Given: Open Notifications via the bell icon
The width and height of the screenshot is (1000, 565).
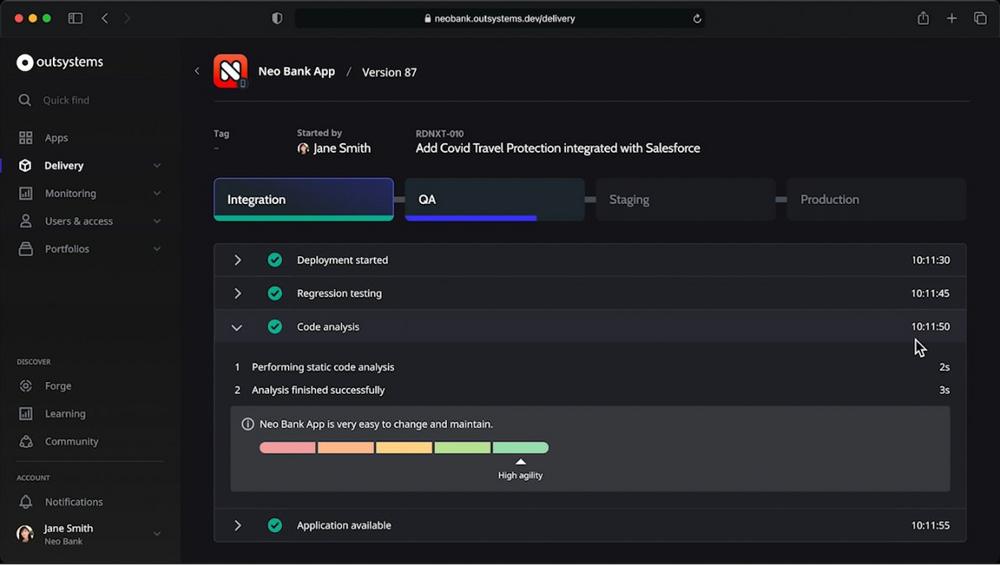Looking at the screenshot, I should click(x=26, y=502).
